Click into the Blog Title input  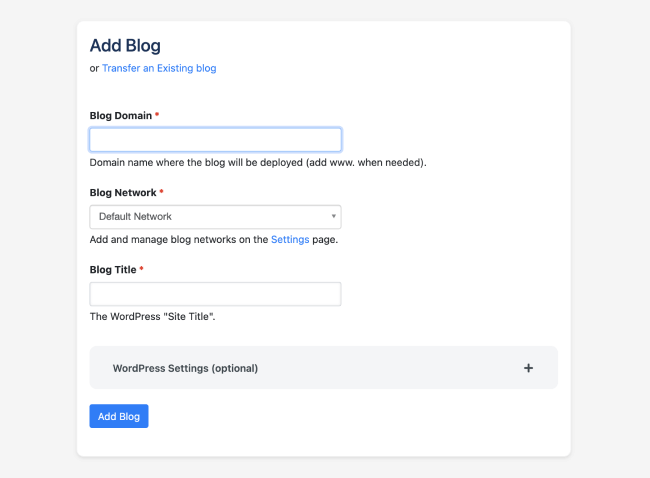coord(215,294)
